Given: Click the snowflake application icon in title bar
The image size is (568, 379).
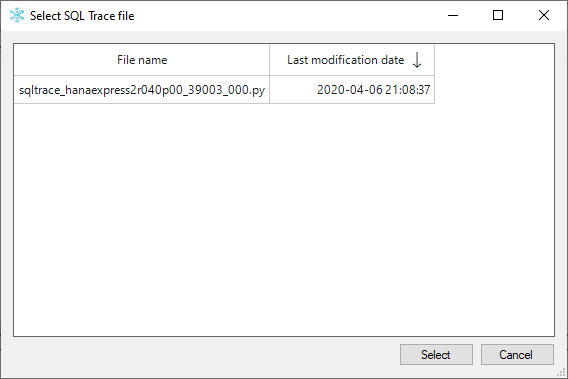Looking at the screenshot, I should pos(17,16).
